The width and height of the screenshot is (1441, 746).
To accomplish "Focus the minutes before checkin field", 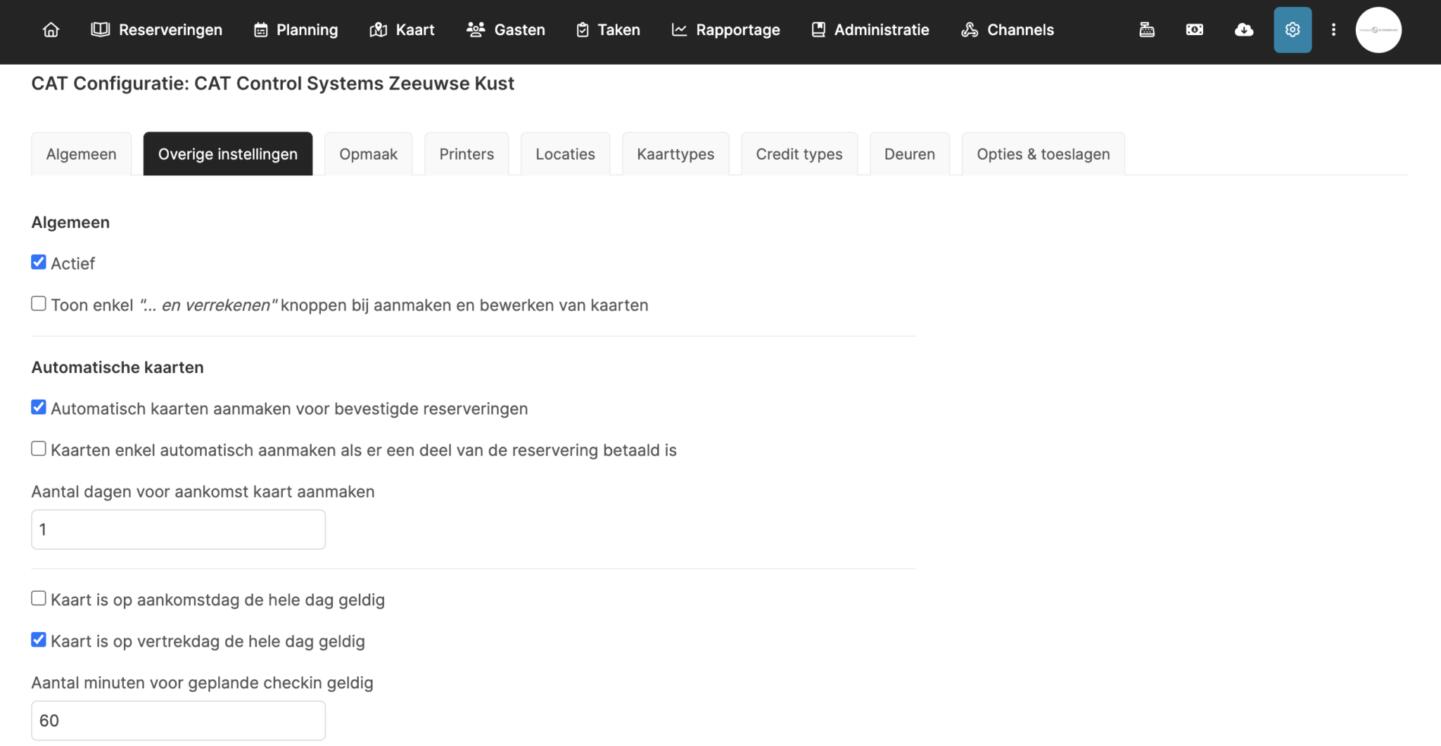I will click(178, 721).
